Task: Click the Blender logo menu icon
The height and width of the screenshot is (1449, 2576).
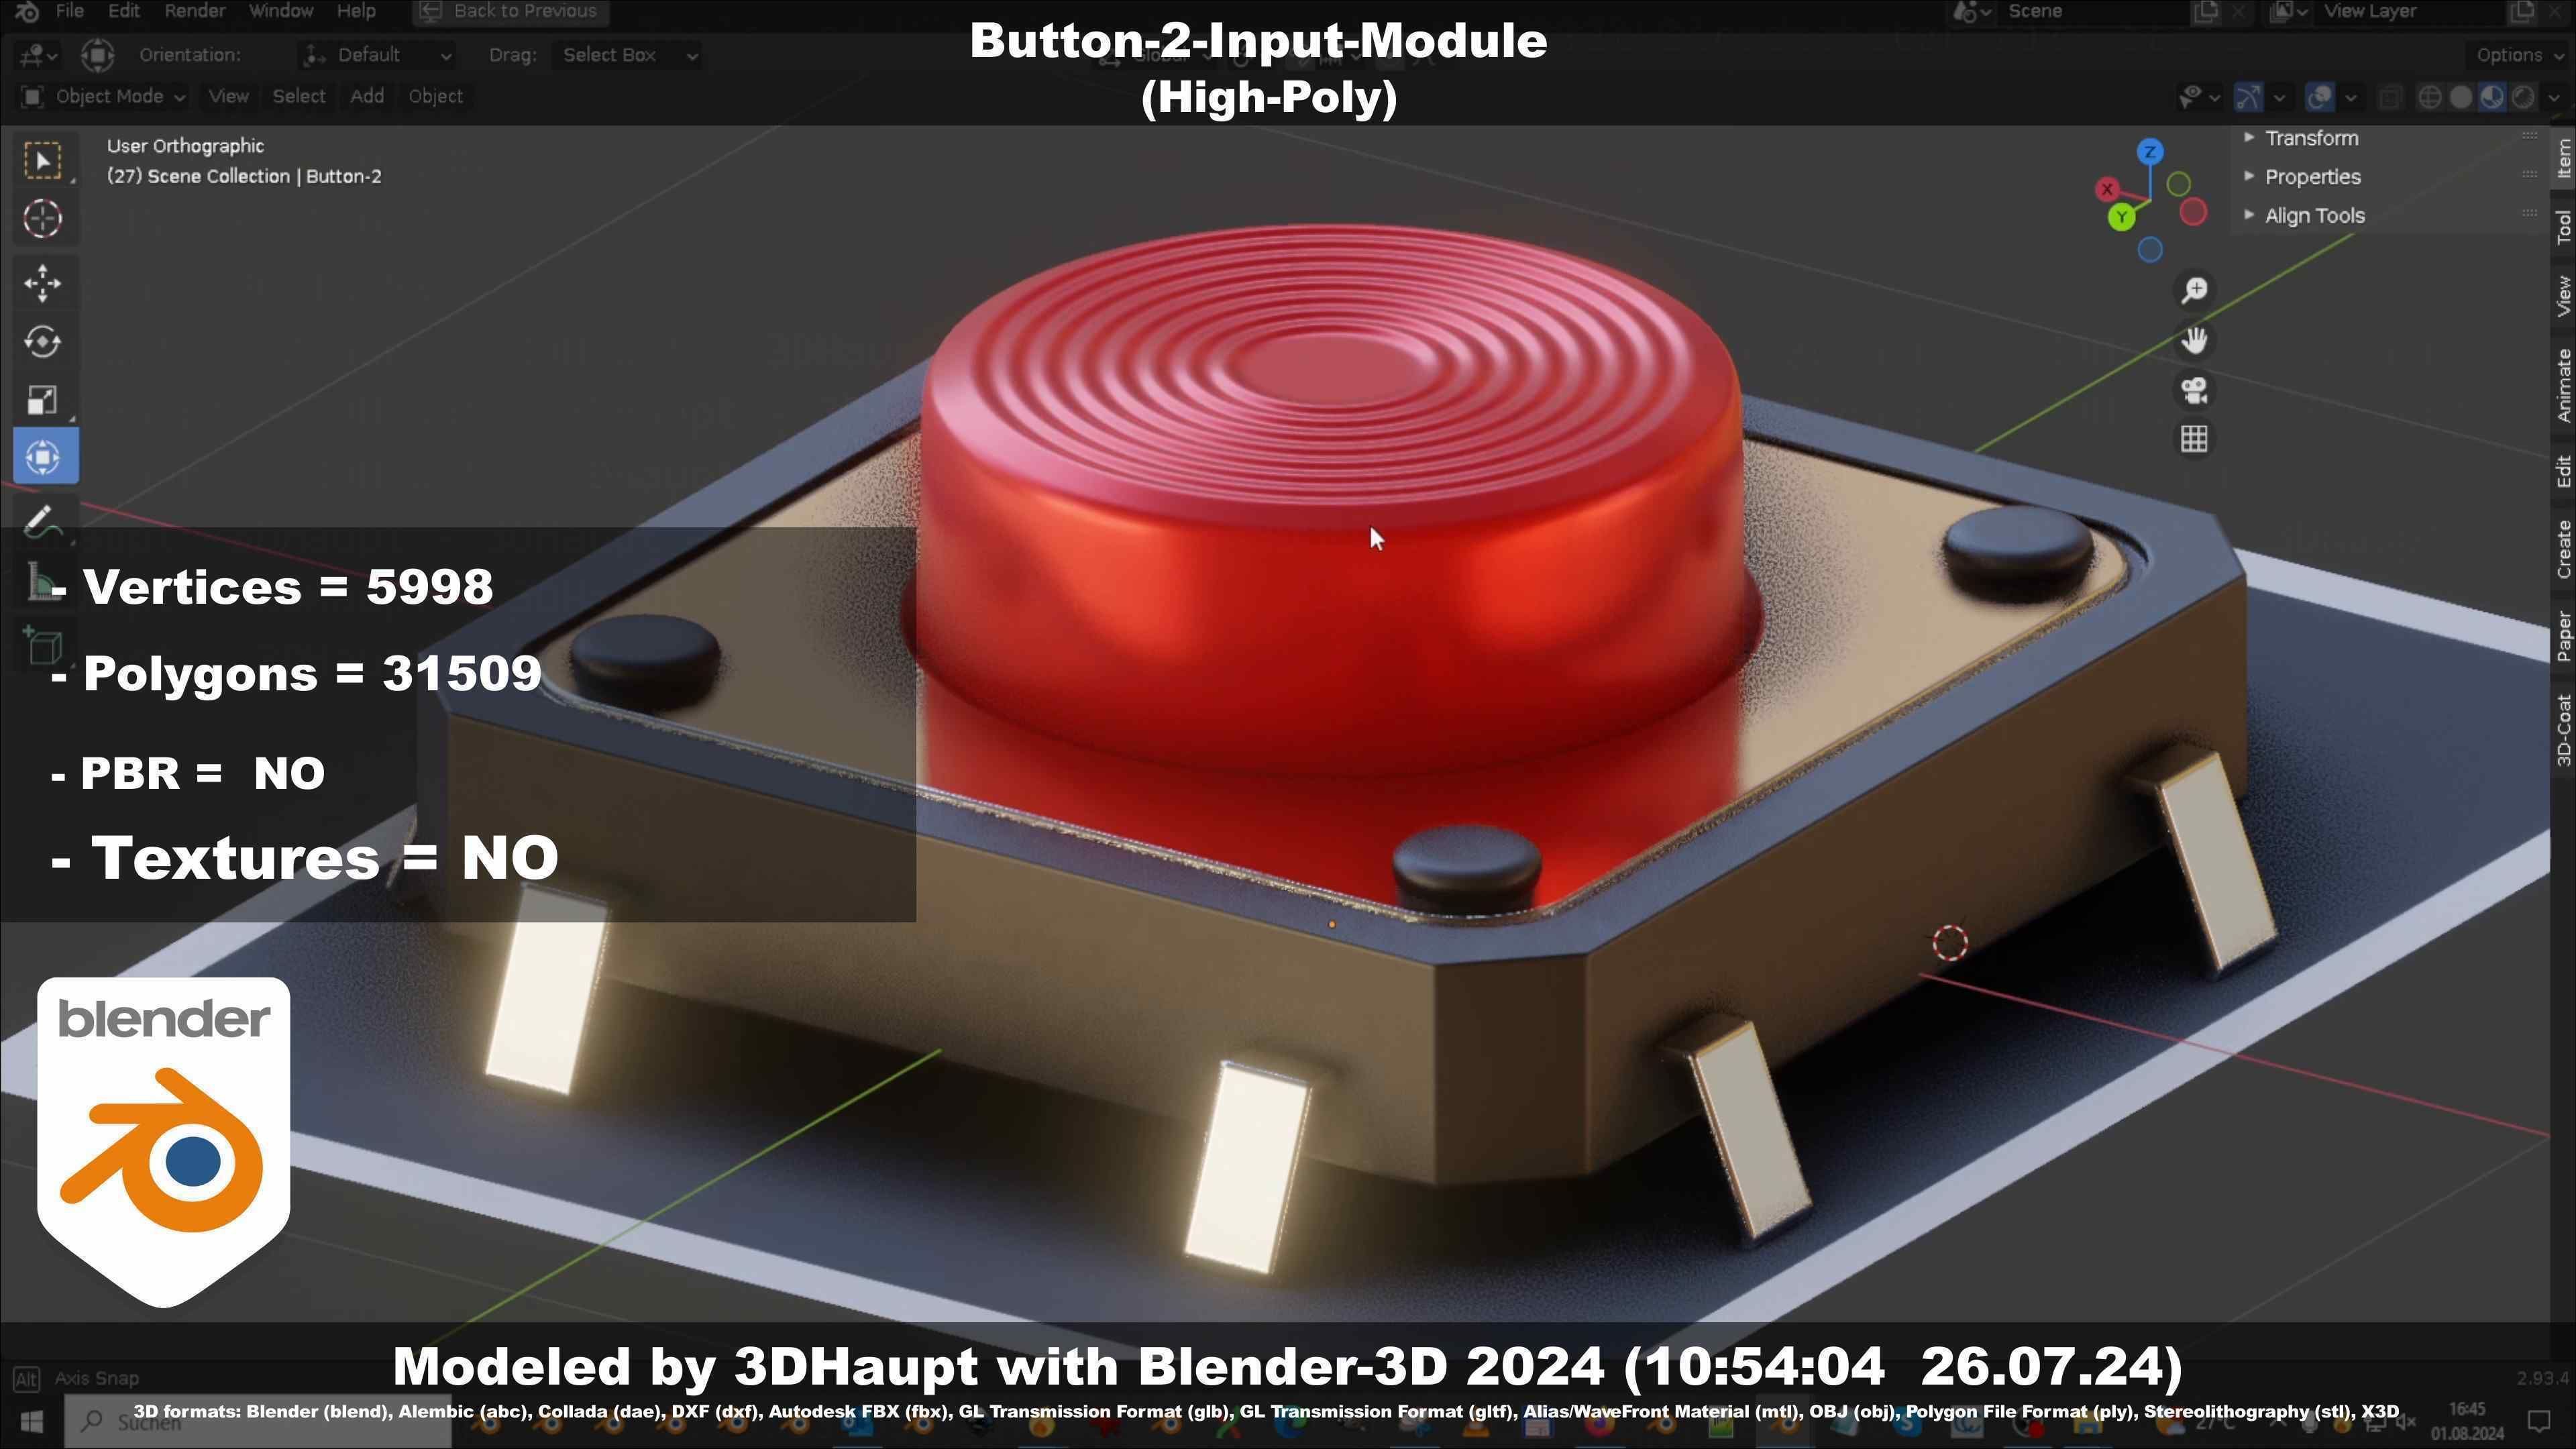Action: pos(27,11)
